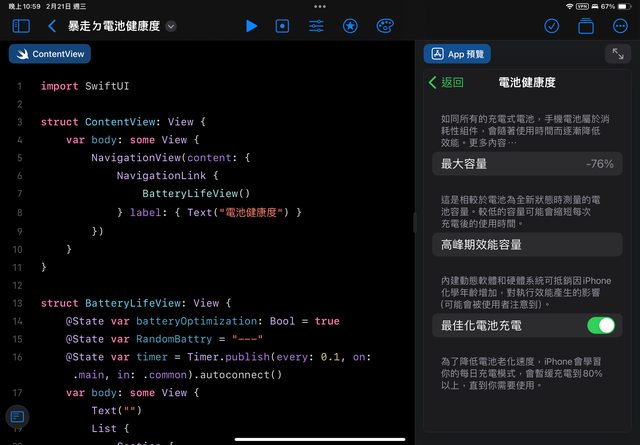Open the app settings sliders icon
640x445 pixels.
tap(316, 26)
